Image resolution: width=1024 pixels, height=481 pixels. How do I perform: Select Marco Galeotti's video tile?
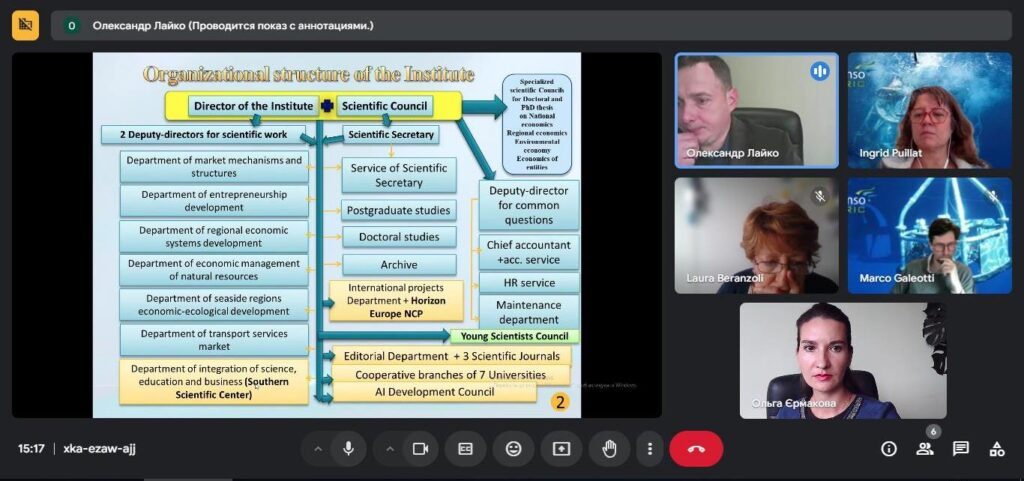(915, 236)
